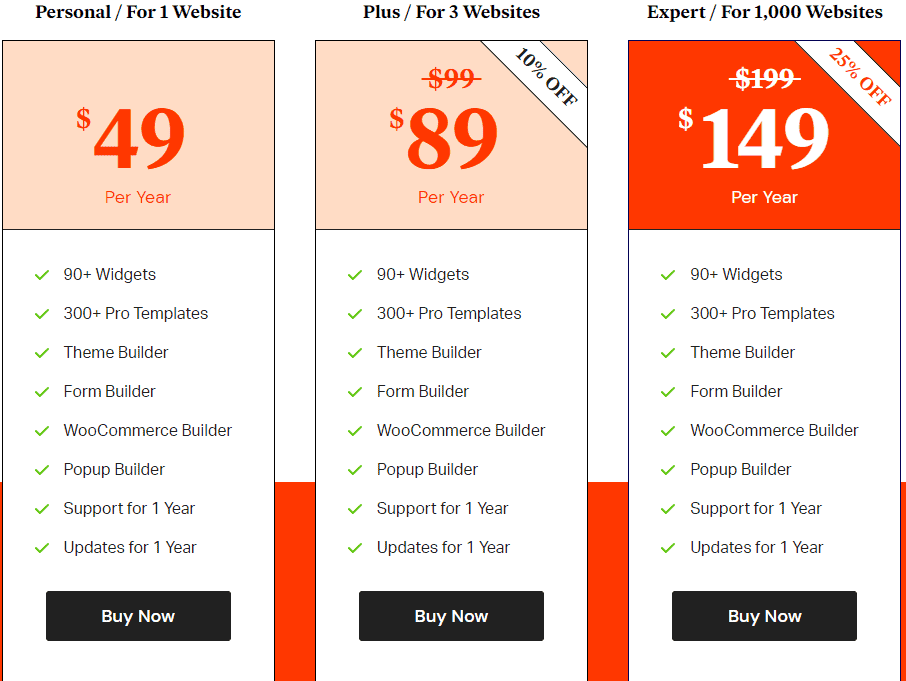The width and height of the screenshot is (906, 681).
Task: Click checkmark beside Plus plan Theme Builder
Action: [355, 353]
